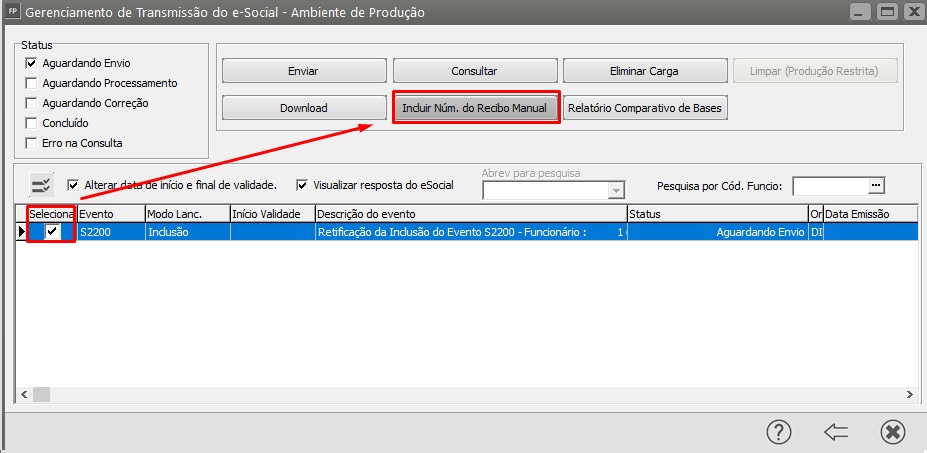Check the Concluído status box

pos(31,124)
